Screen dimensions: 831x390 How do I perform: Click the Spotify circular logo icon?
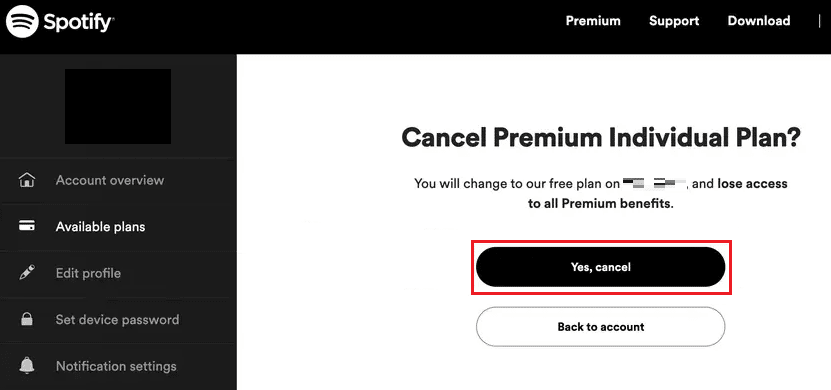(22, 21)
